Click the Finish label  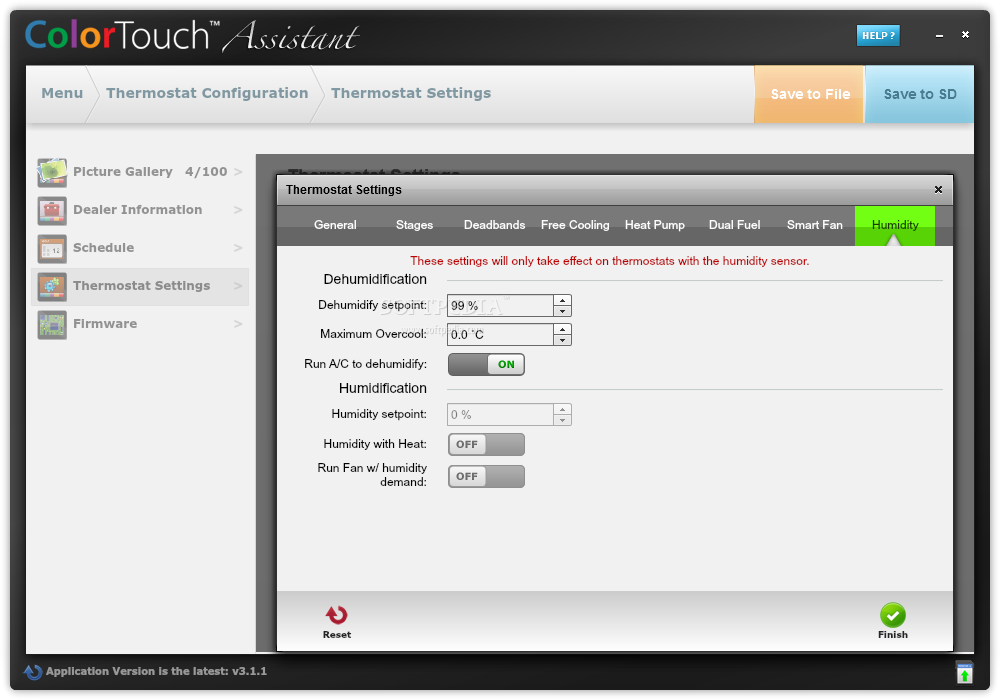(892, 634)
